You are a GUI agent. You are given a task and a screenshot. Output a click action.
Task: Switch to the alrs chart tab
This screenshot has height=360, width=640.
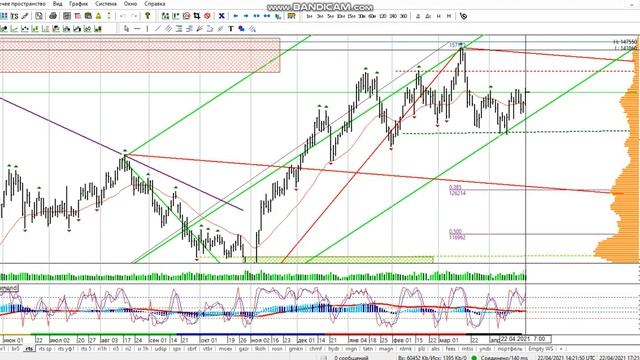(436, 349)
